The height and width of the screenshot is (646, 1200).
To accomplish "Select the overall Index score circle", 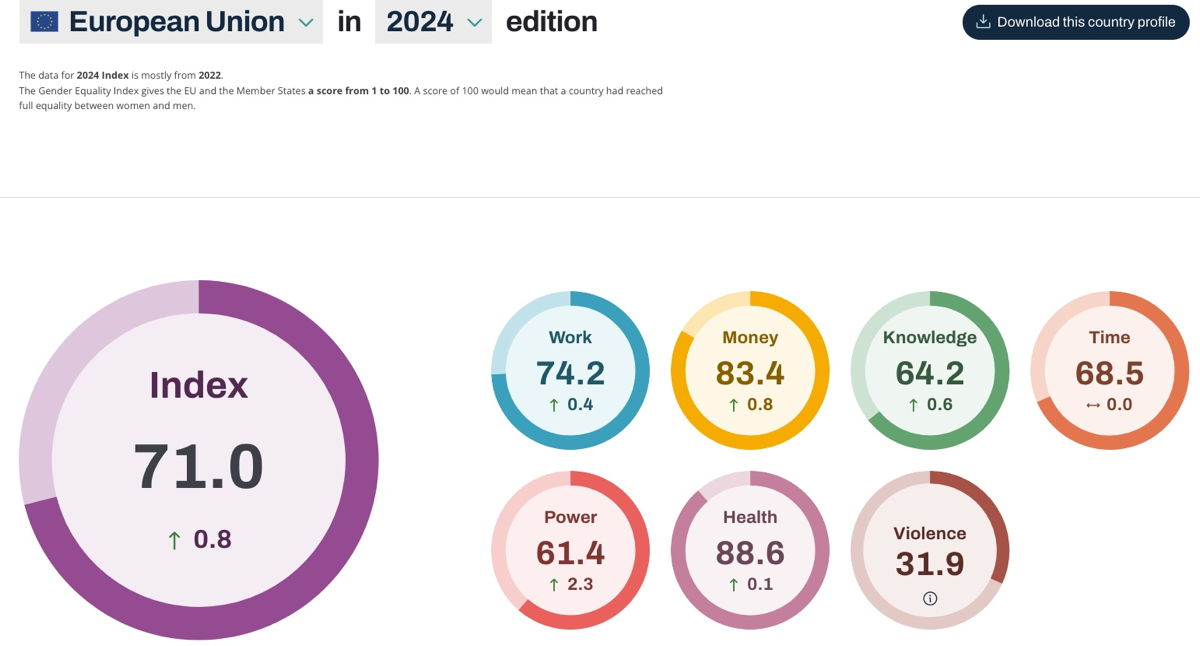I will click(x=199, y=460).
